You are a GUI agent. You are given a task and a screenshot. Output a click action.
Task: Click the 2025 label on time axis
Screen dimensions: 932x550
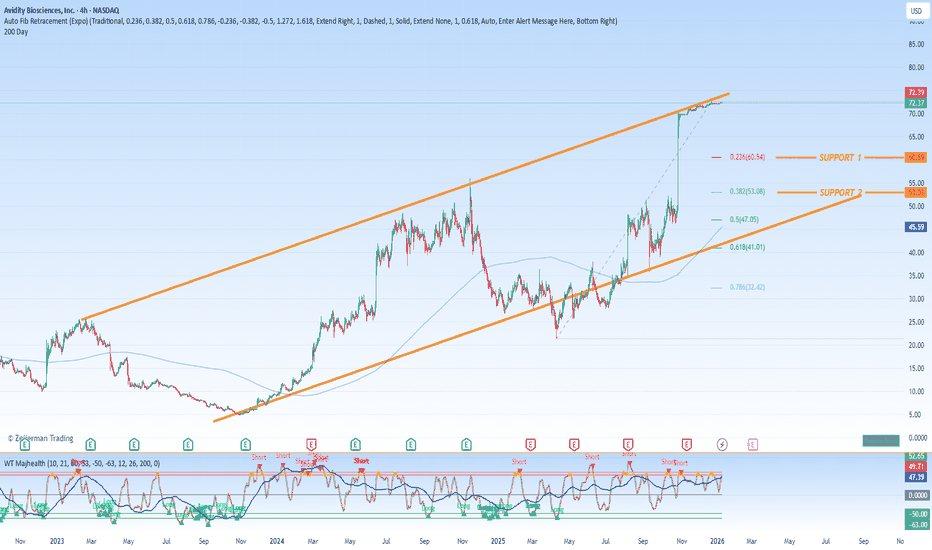tap(498, 539)
